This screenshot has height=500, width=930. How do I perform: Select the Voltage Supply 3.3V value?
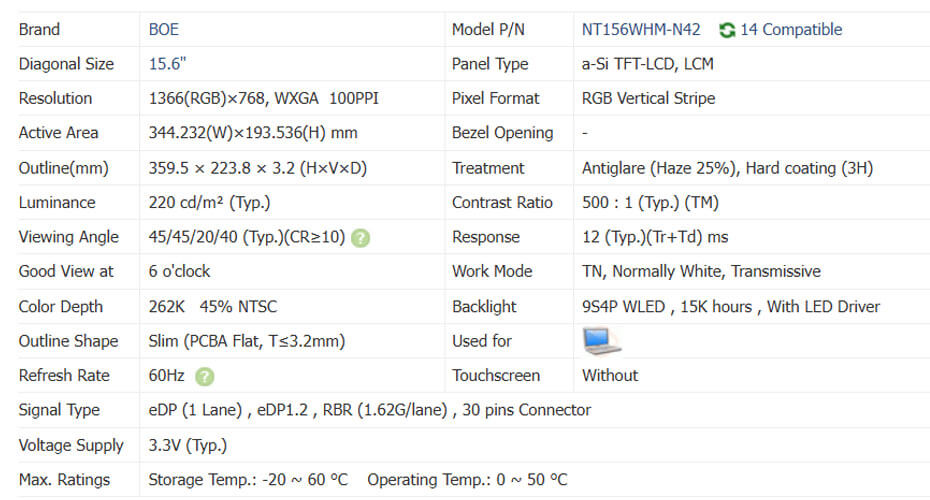[x=187, y=445]
